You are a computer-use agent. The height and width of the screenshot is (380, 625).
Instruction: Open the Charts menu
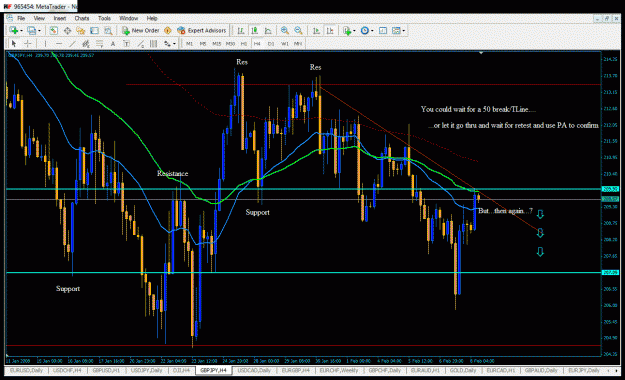point(82,18)
